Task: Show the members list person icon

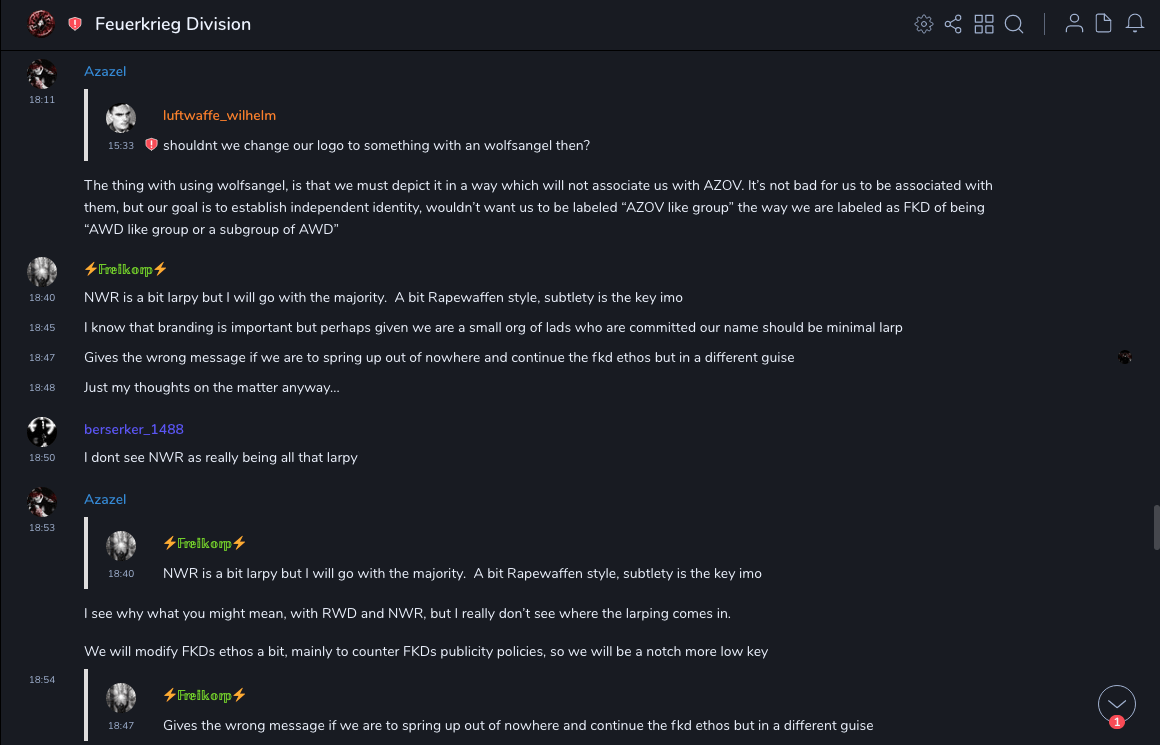Action: (1074, 24)
